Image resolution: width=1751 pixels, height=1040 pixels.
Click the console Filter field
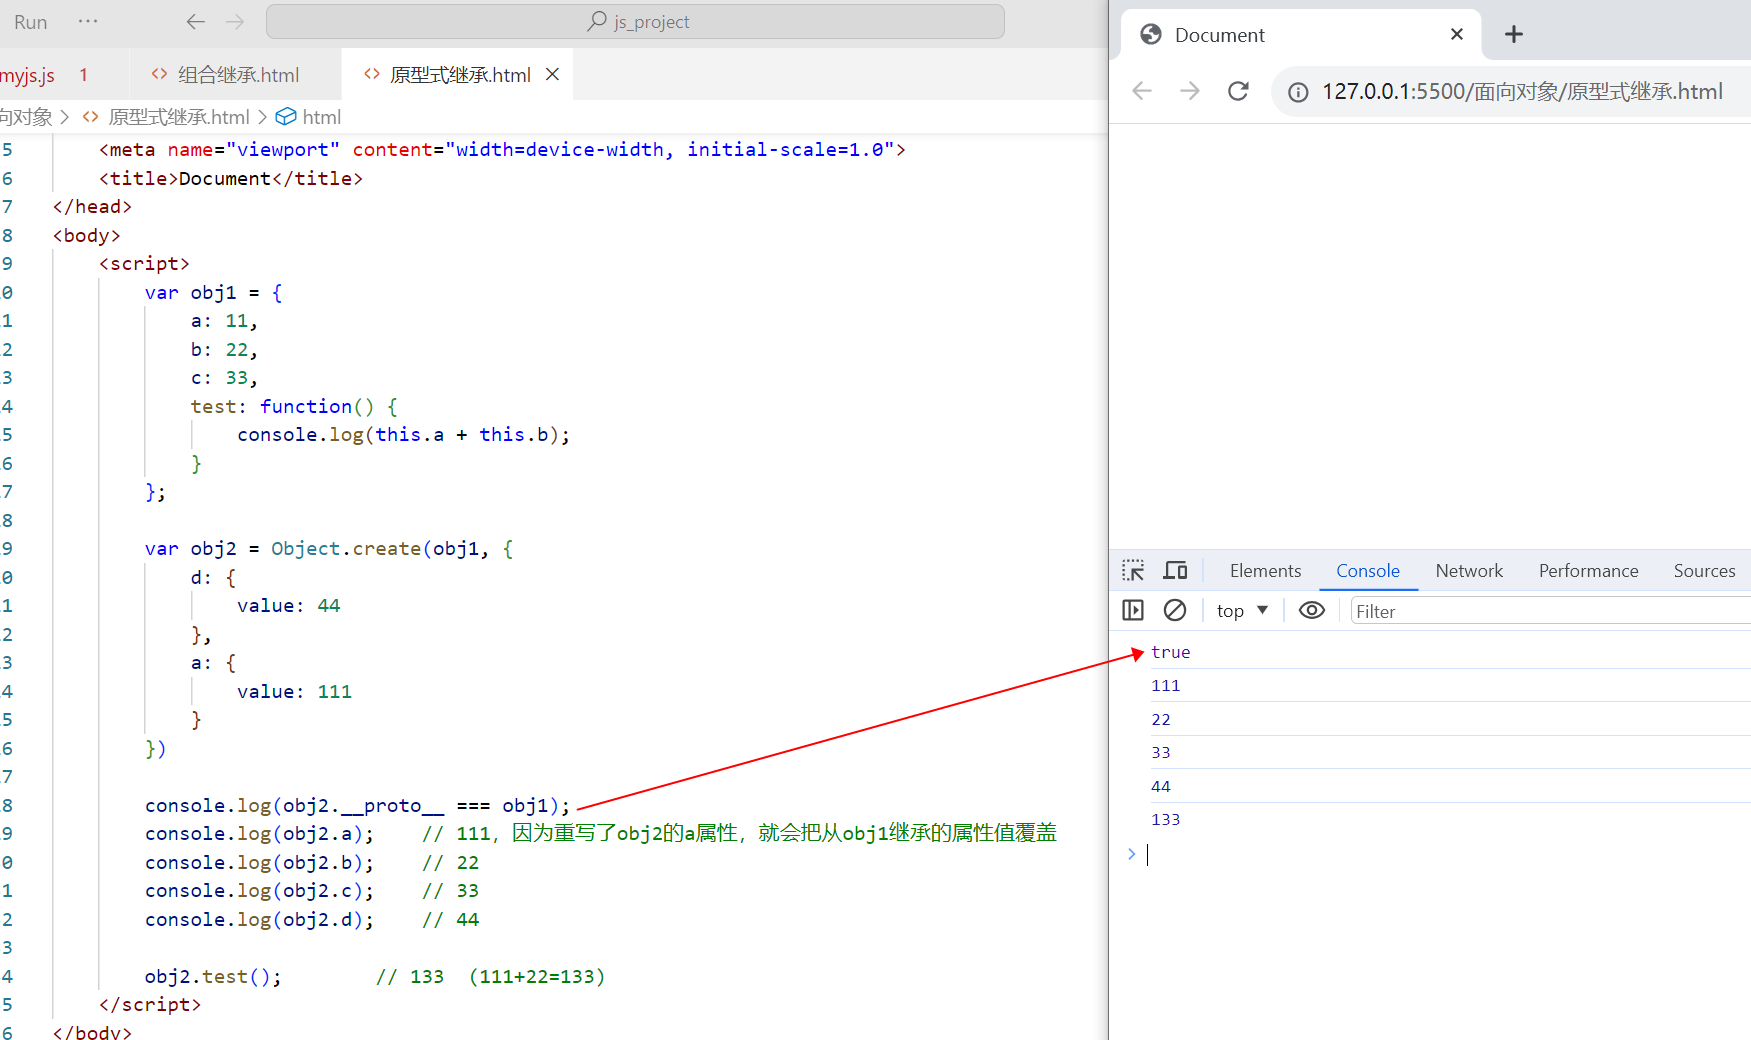1550,611
